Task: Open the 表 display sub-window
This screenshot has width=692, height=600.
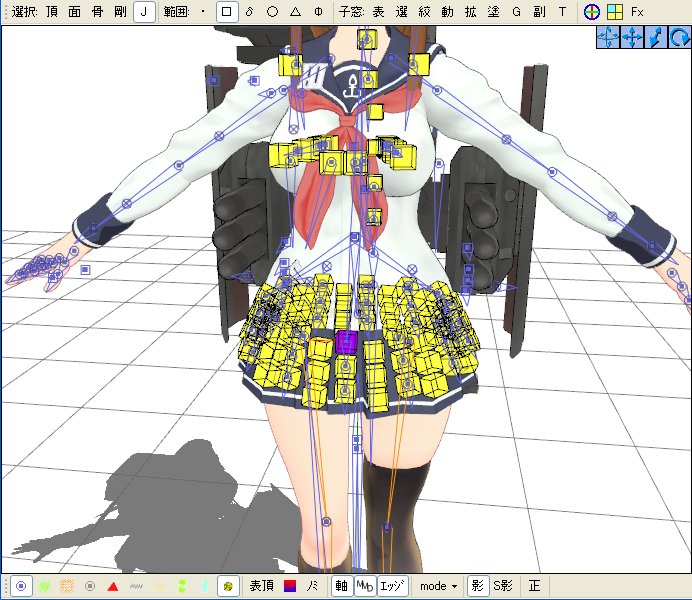Action: tap(379, 12)
